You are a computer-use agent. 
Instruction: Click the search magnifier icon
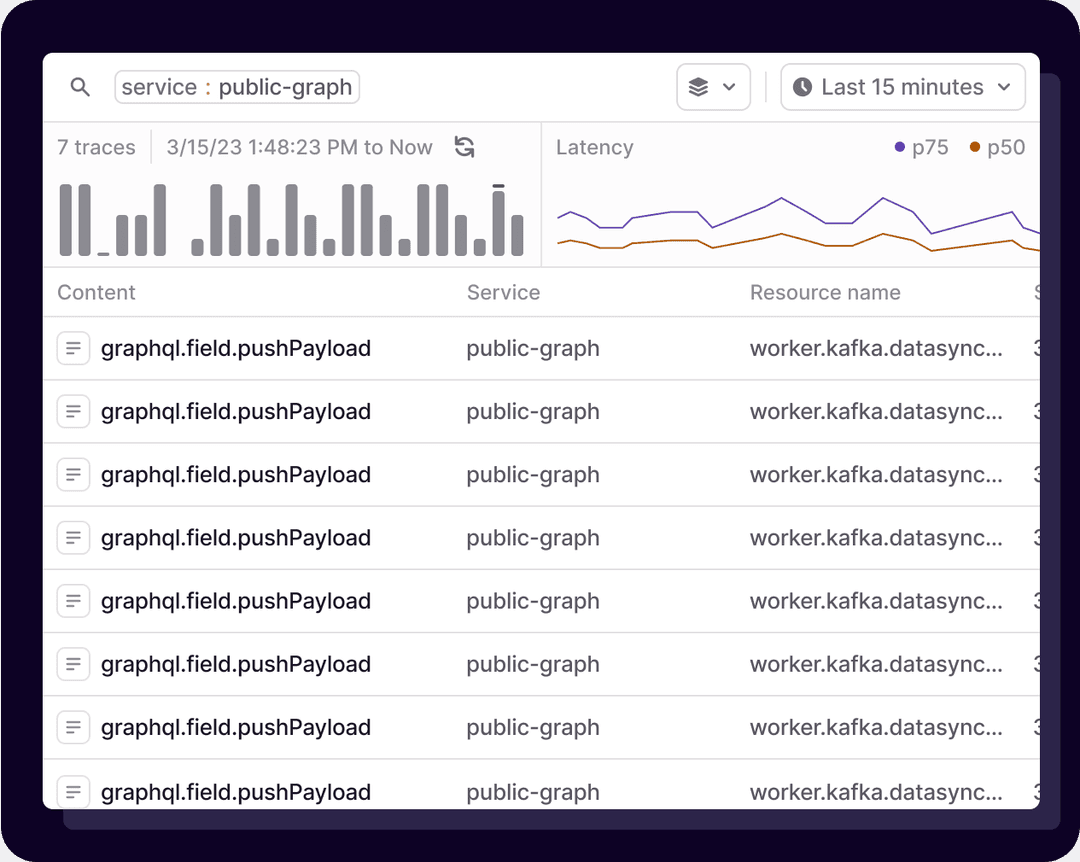80,88
